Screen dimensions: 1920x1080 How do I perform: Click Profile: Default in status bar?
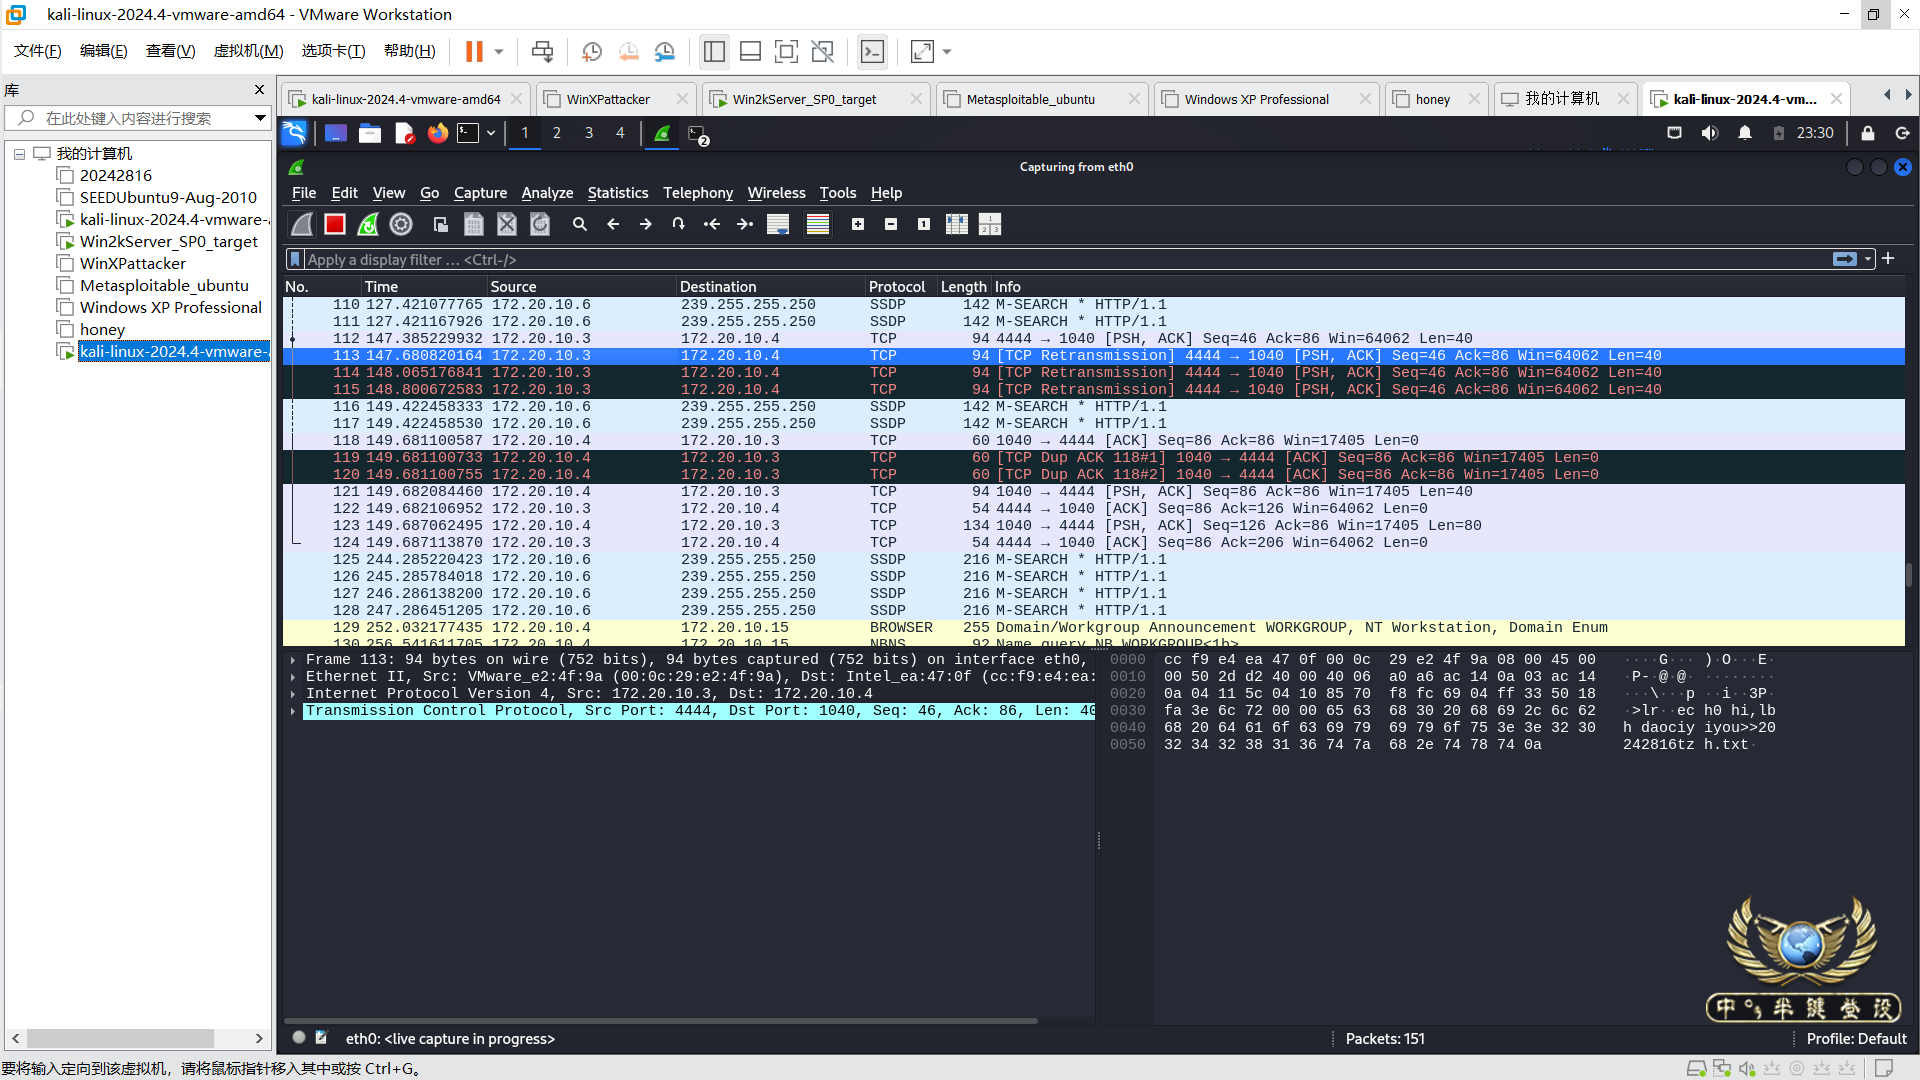pos(1856,1039)
